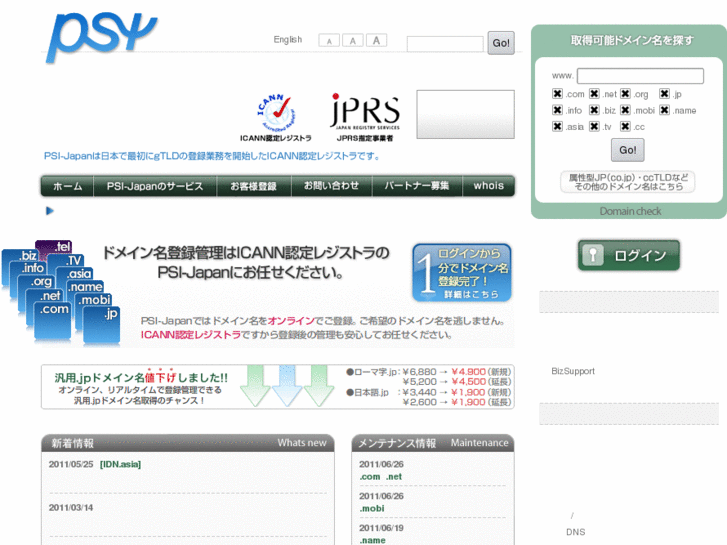This screenshot has width=727, height=545.
Task: Click the key icon on the login button
Action: coord(593,255)
